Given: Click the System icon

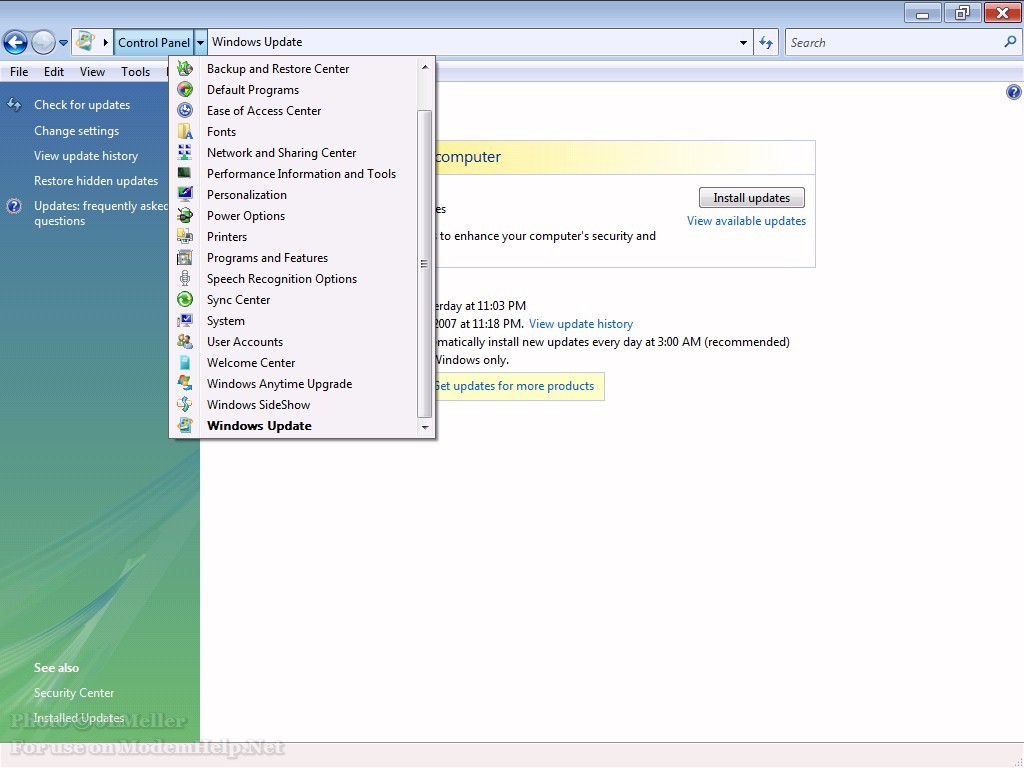Looking at the screenshot, I should (x=185, y=320).
